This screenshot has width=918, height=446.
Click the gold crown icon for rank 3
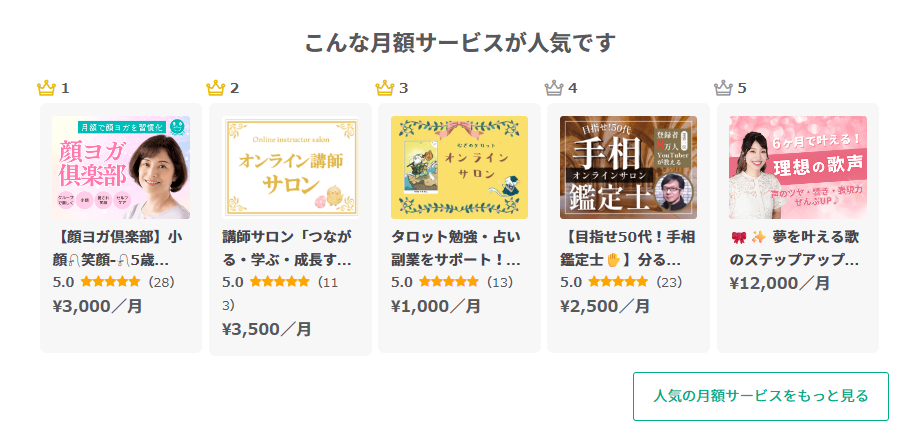(x=384, y=88)
